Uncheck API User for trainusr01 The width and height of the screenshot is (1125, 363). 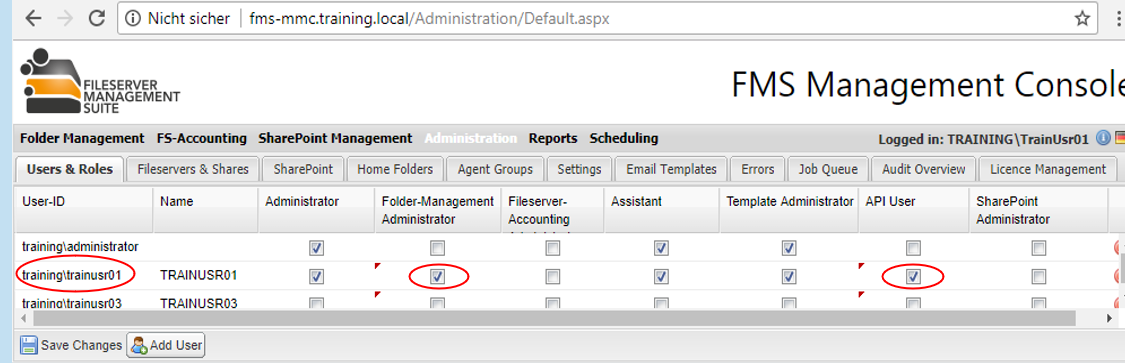tap(913, 276)
